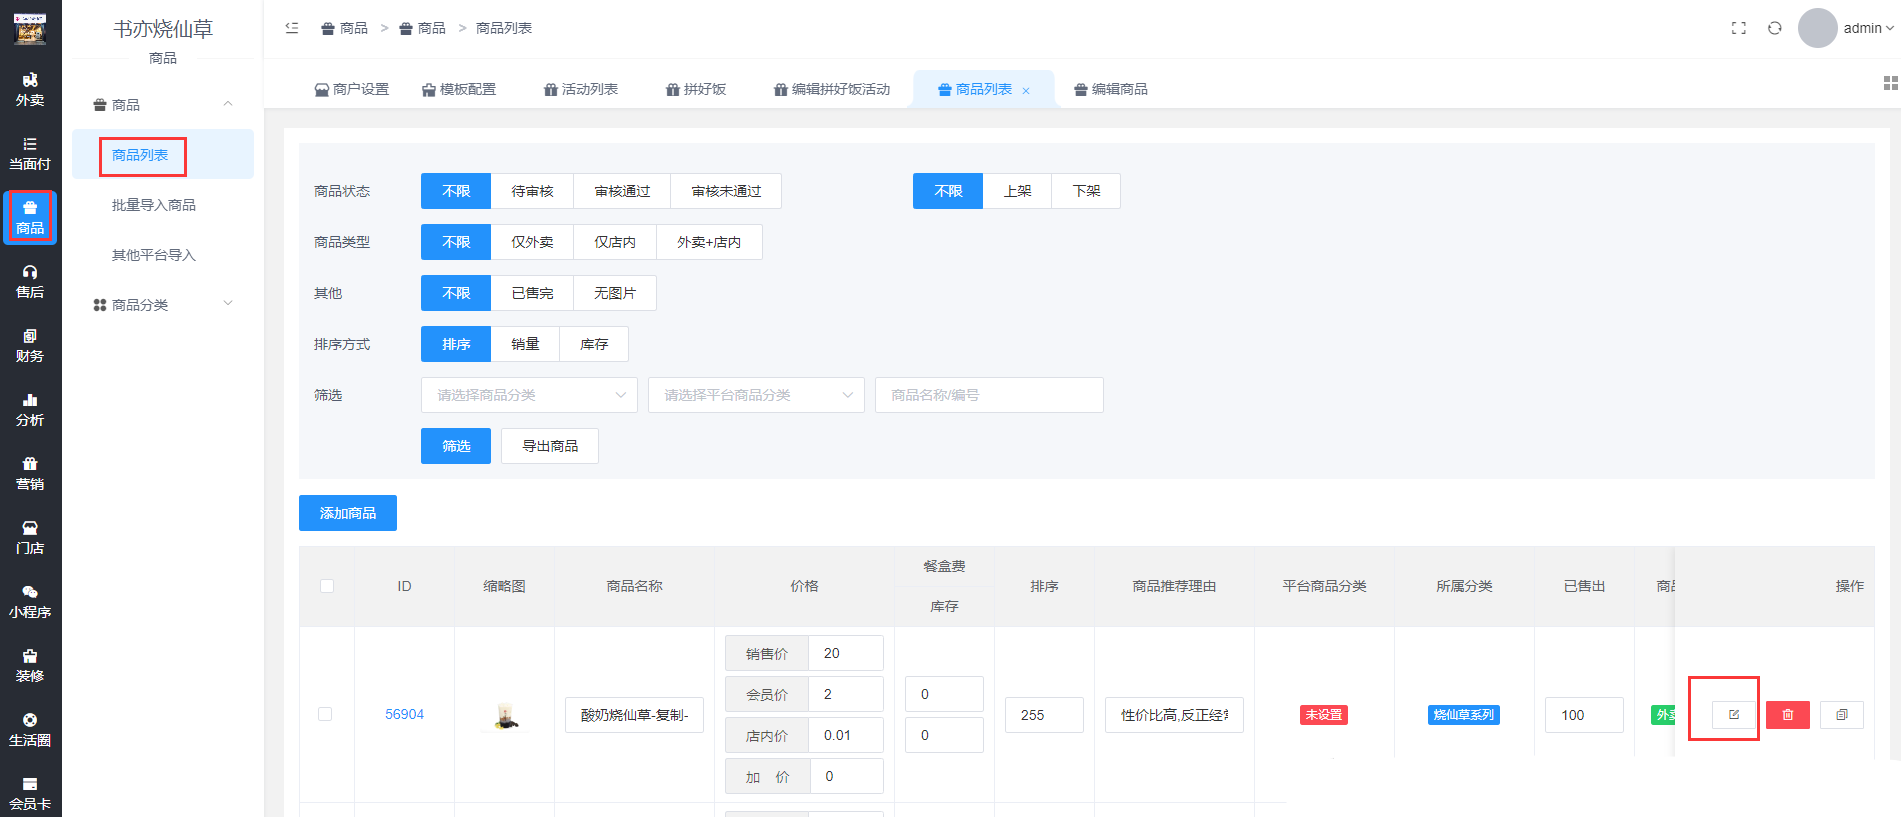Switch to the 拼好饭 tab
Viewport: 1901px width, 817px height.
point(696,89)
